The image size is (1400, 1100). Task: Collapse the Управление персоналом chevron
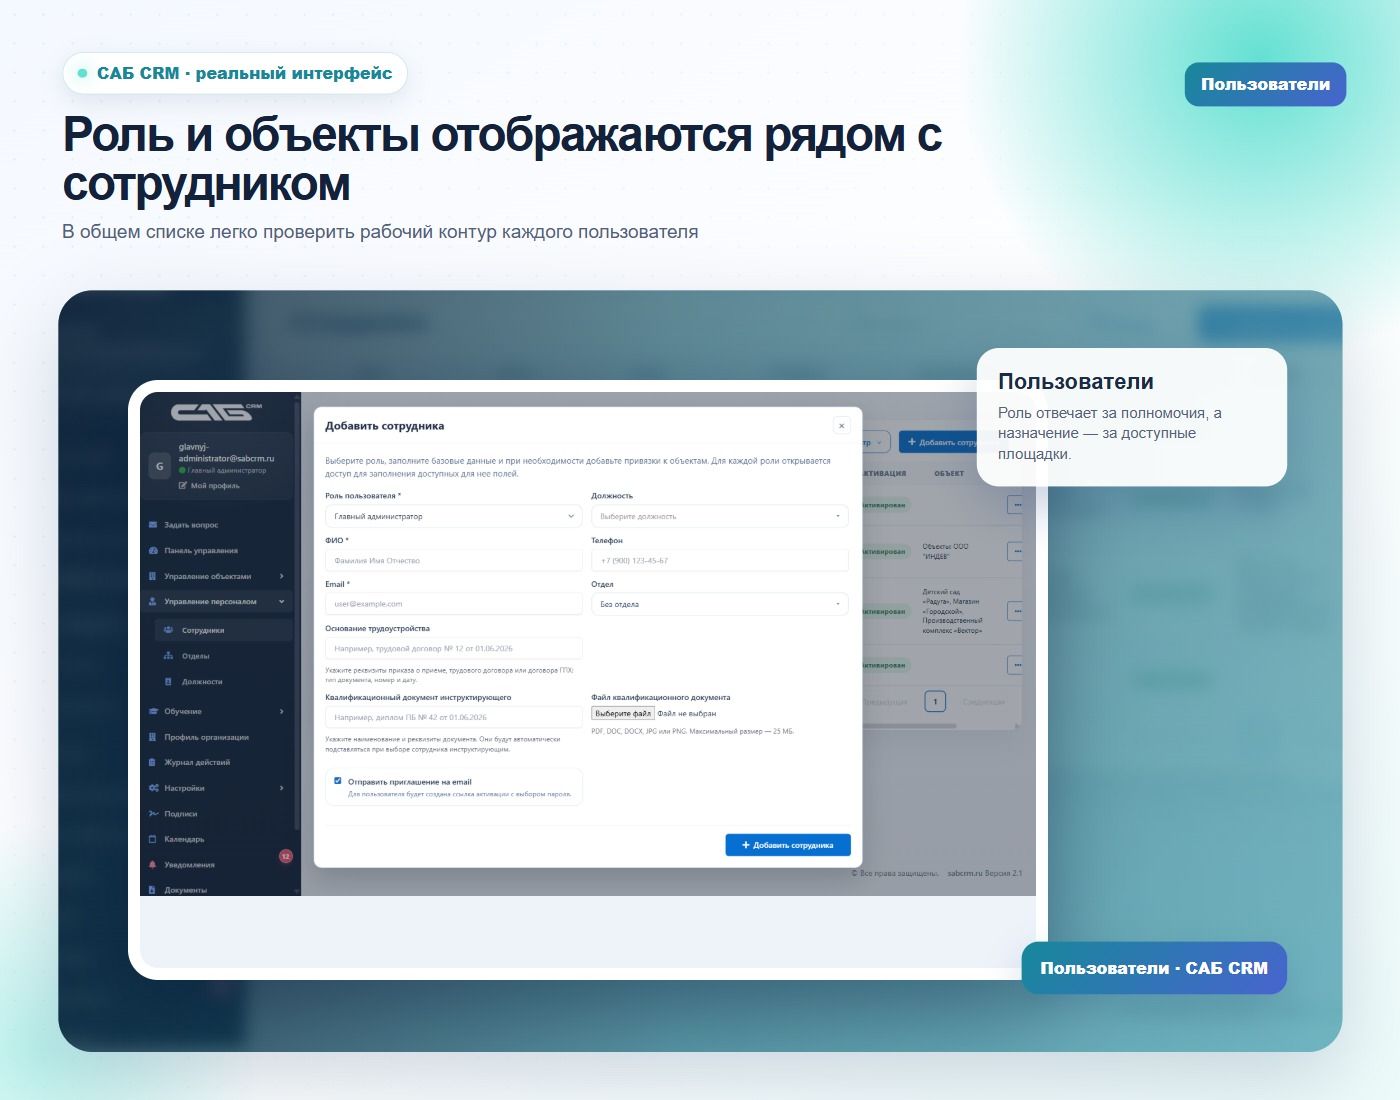(x=282, y=602)
